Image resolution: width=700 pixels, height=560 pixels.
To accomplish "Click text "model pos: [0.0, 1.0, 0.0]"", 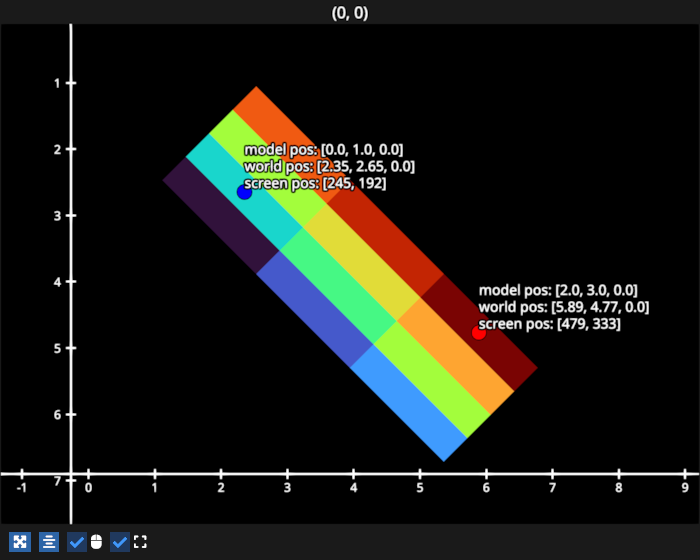I will (324, 150).
